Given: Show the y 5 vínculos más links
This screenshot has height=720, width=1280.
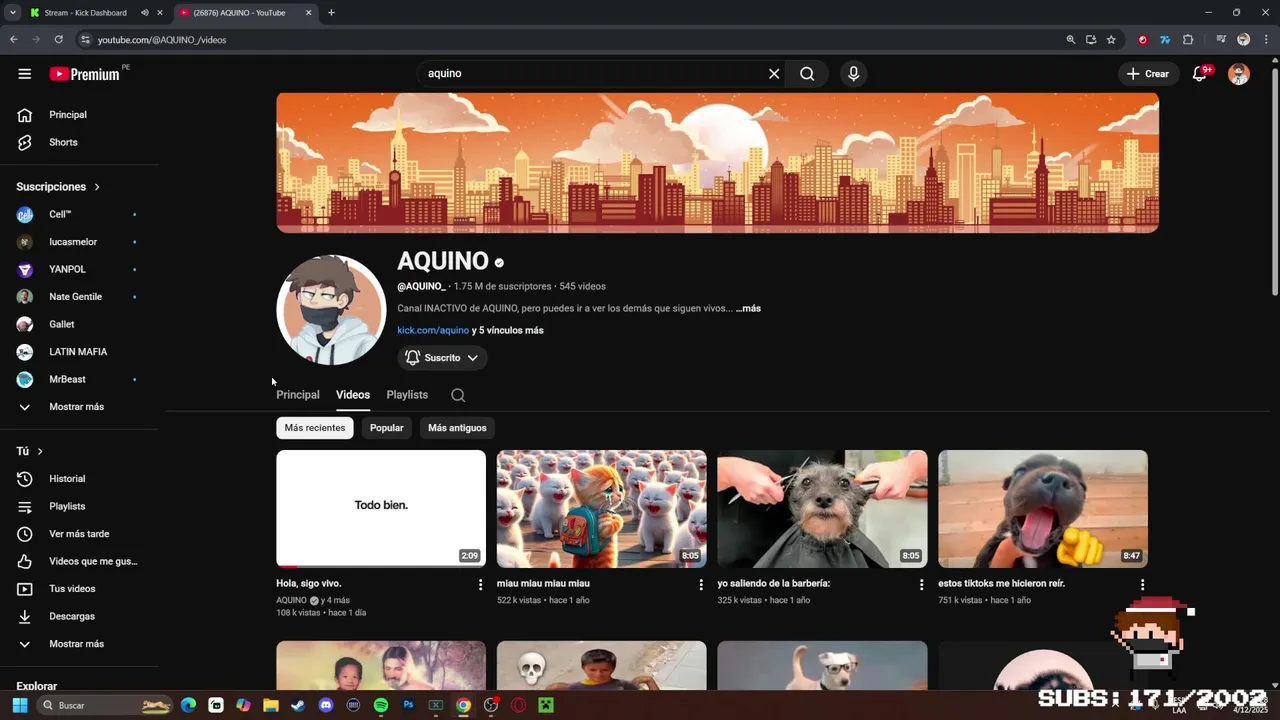Looking at the screenshot, I should [508, 330].
